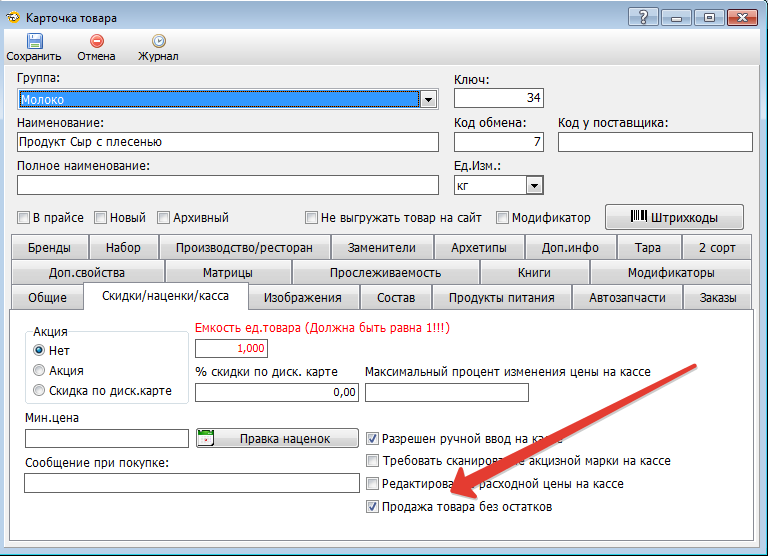Open the Производство/ресторан tab
Viewport: 768px width, 556px height.
(x=243, y=247)
